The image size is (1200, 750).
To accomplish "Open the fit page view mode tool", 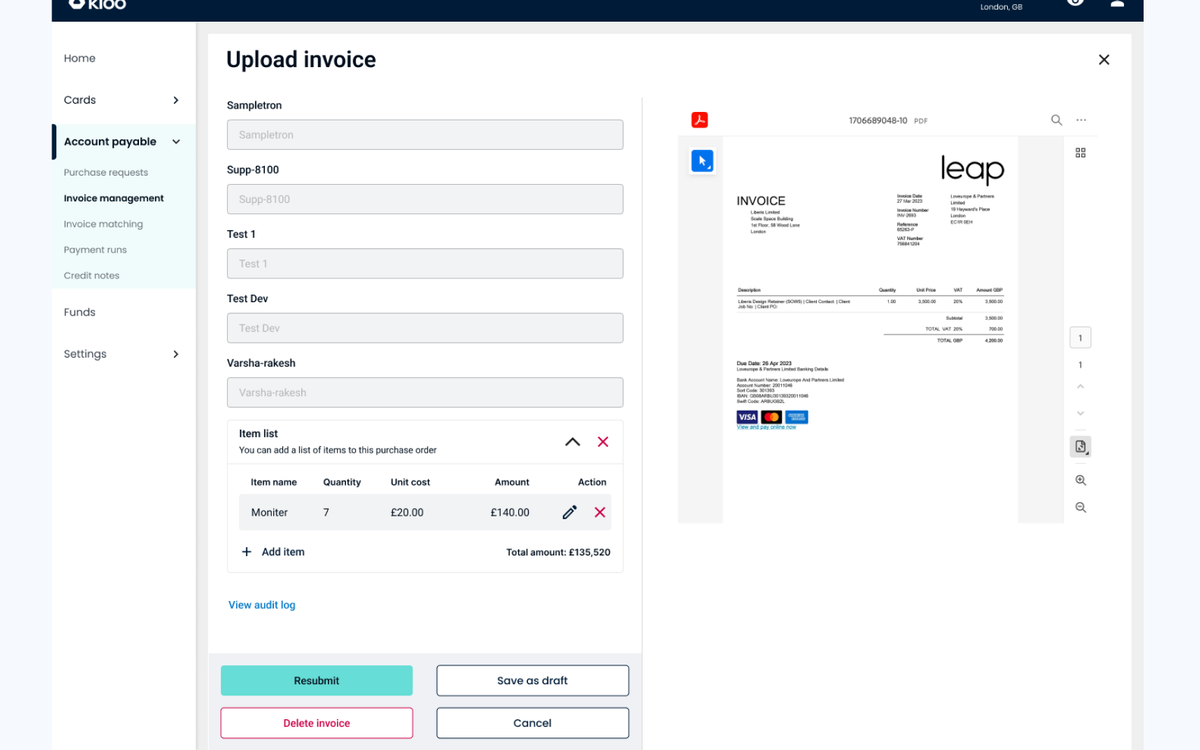I will [x=1080, y=446].
